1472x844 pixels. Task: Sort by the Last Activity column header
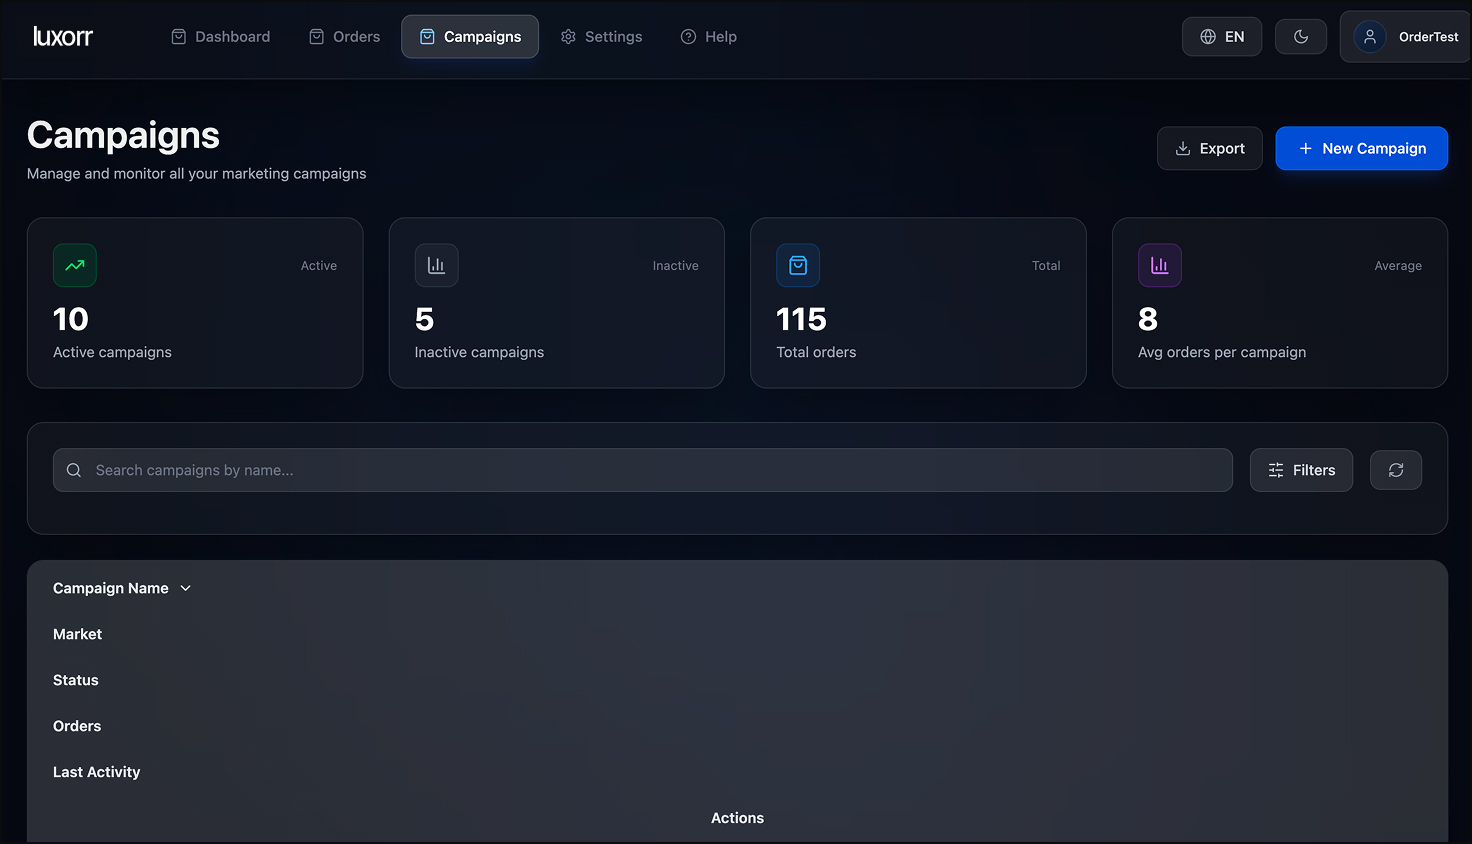pyautogui.click(x=96, y=772)
